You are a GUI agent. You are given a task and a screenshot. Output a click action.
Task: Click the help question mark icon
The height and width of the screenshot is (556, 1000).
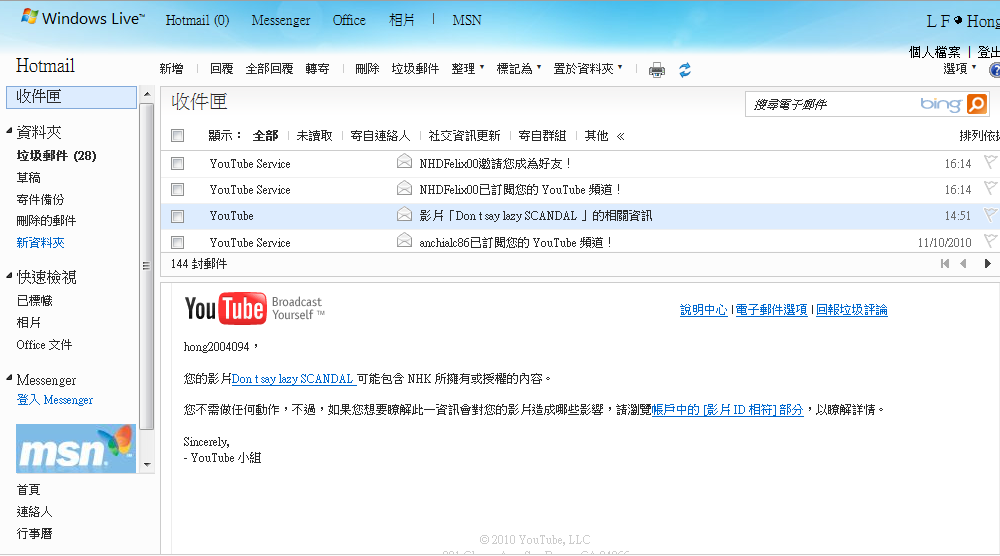(x=994, y=70)
